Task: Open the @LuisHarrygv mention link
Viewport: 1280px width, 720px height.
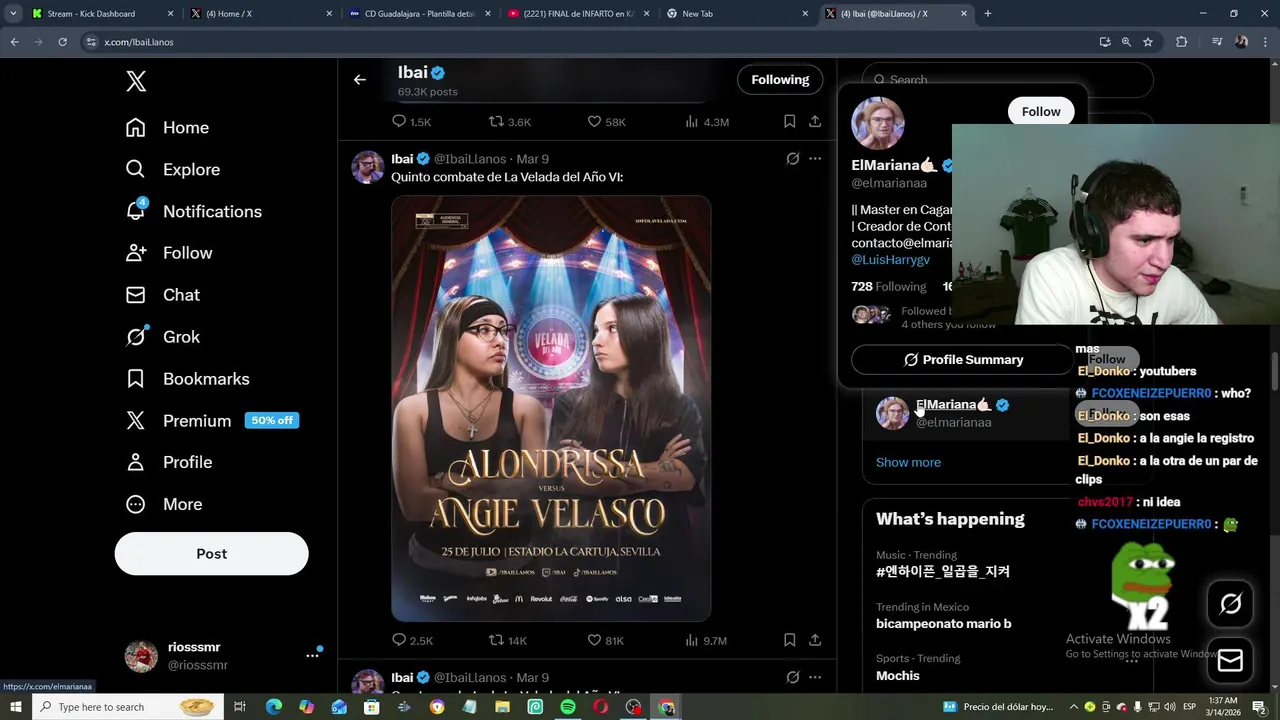Action: pyautogui.click(x=890, y=259)
